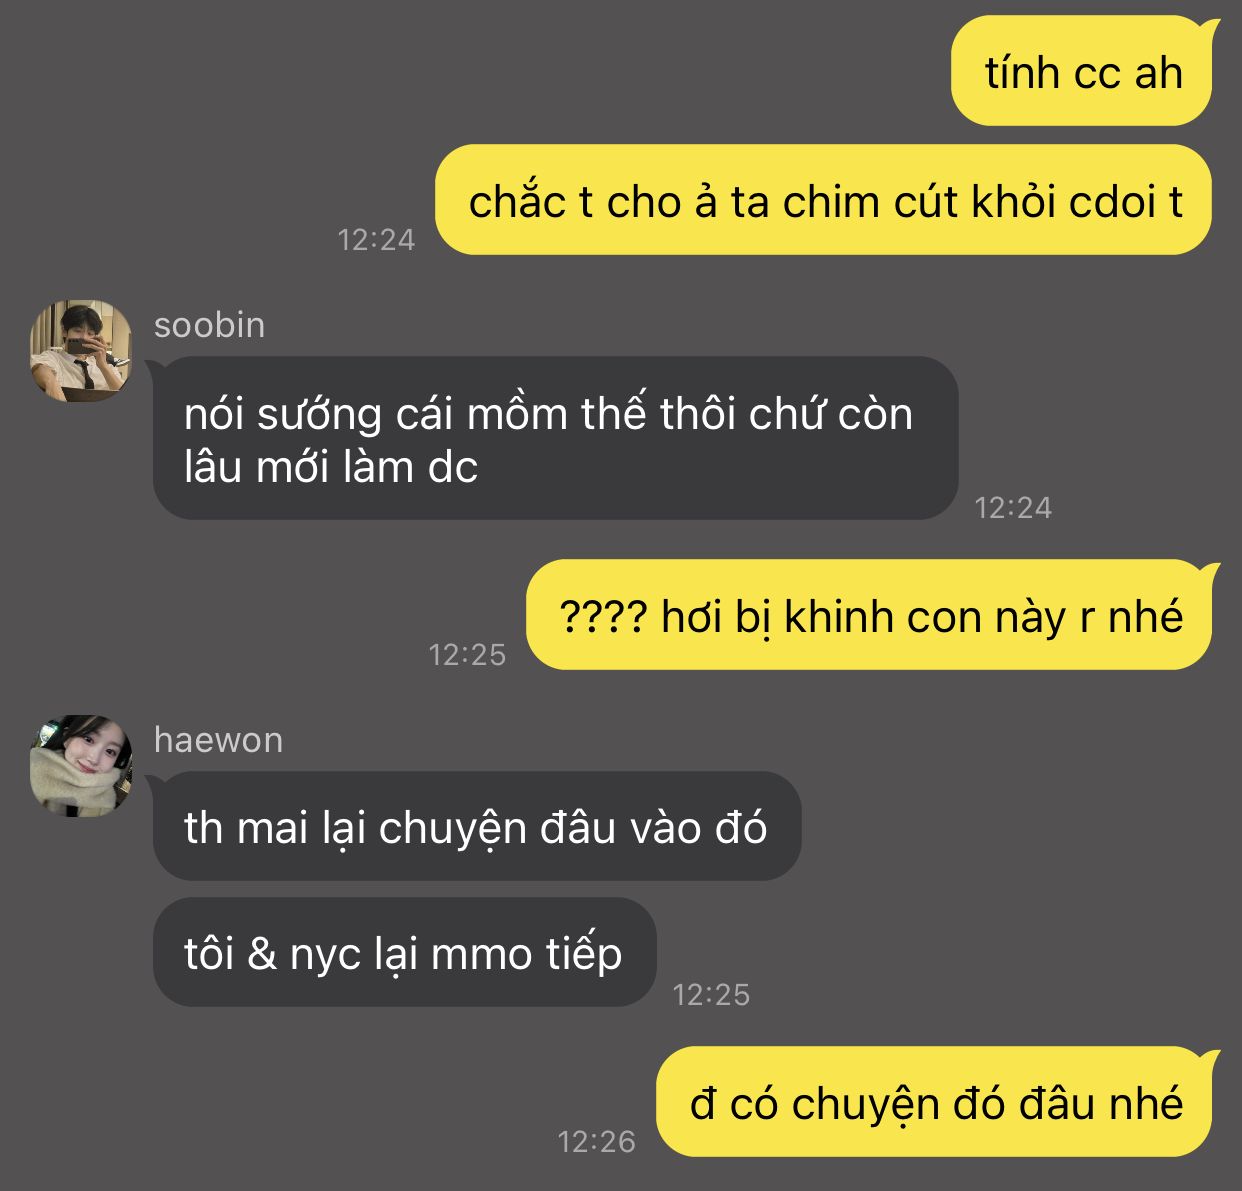Tap the sender name haewon
Image resolution: width=1242 pixels, height=1191 pixels.
218,740
